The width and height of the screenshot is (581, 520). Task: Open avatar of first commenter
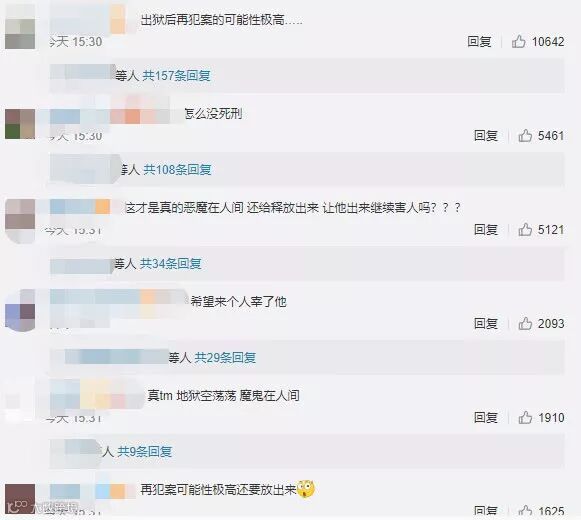pos(20,27)
